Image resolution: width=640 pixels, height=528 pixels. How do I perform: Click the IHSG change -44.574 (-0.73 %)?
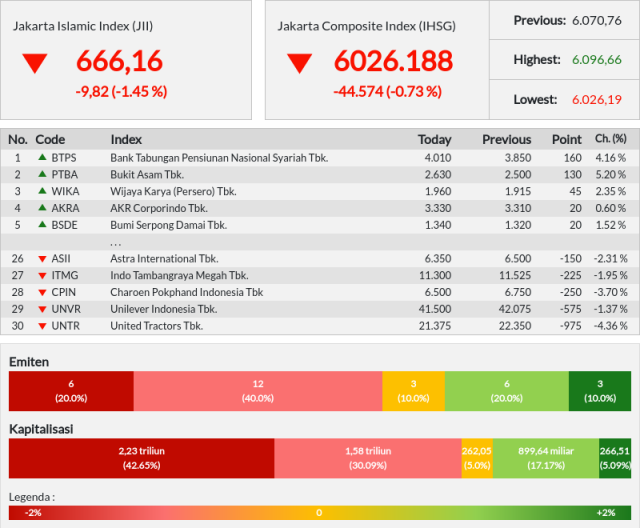[x=387, y=91]
